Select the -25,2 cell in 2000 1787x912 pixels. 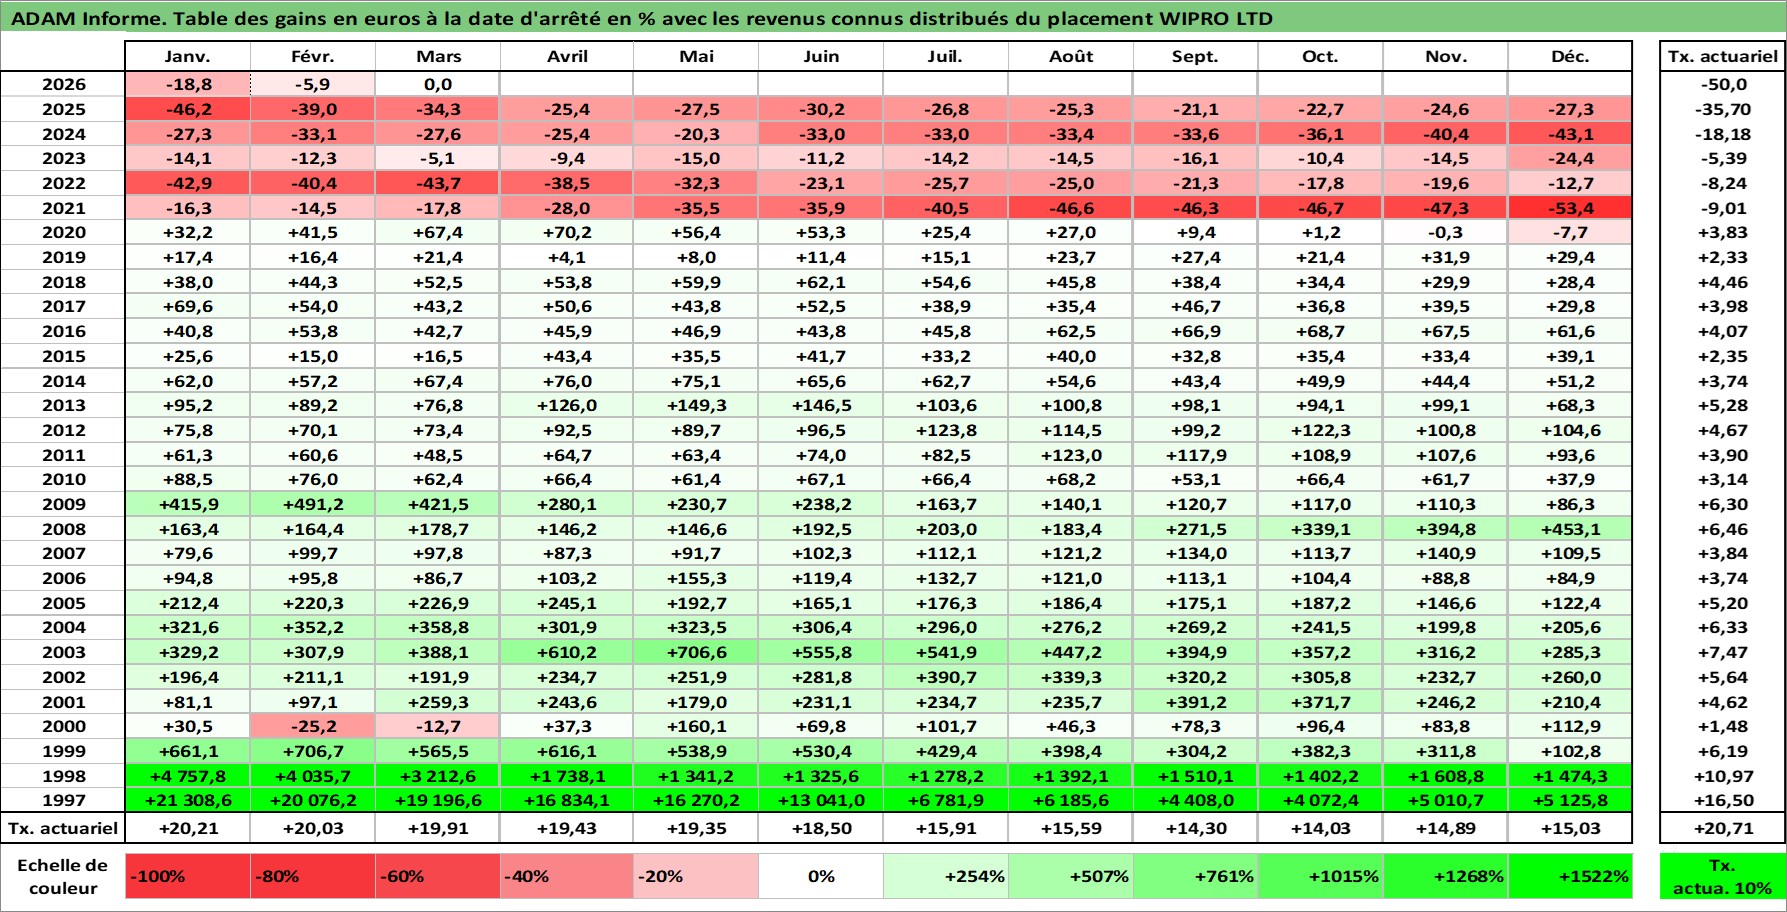click(x=313, y=726)
